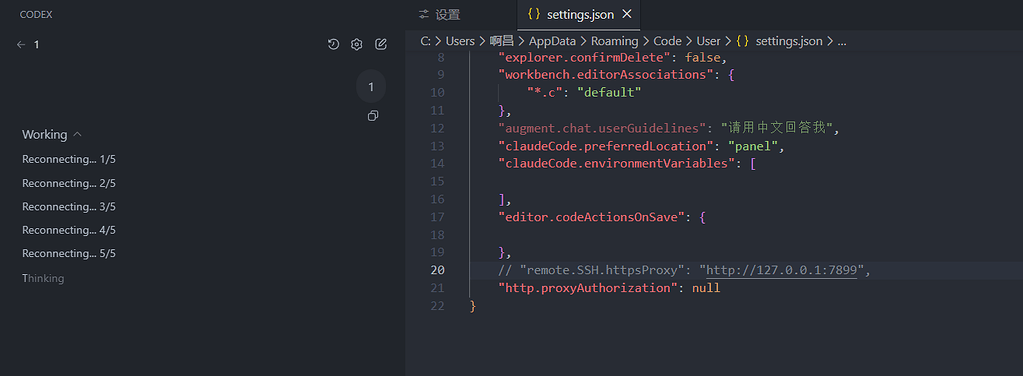1023x376 pixels.
Task: Click the CODEX panel title
Action: coord(36,14)
